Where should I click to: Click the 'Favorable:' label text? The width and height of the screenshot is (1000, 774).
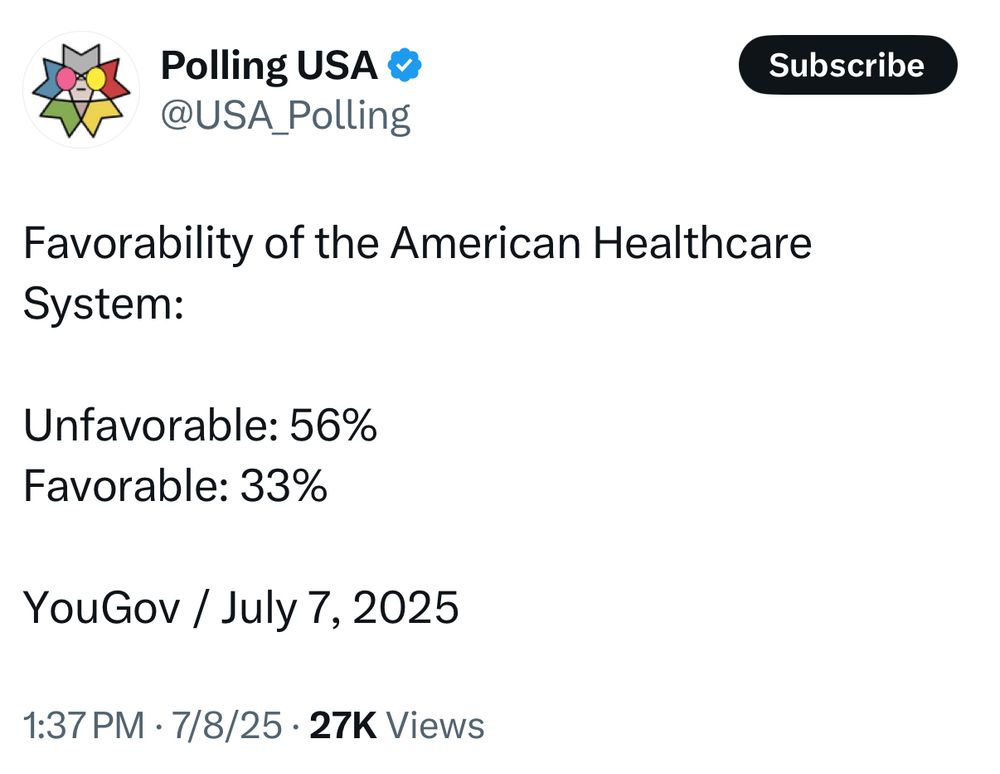click(126, 486)
